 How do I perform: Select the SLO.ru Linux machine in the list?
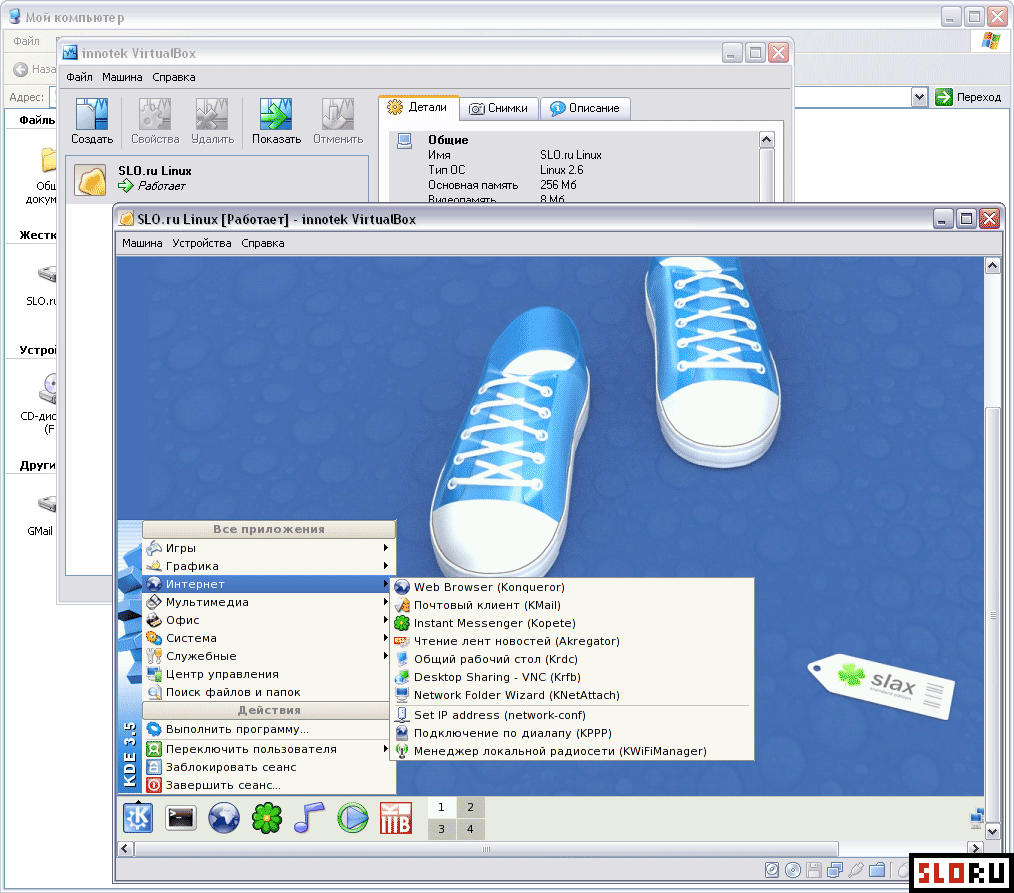click(x=217, y=179)
